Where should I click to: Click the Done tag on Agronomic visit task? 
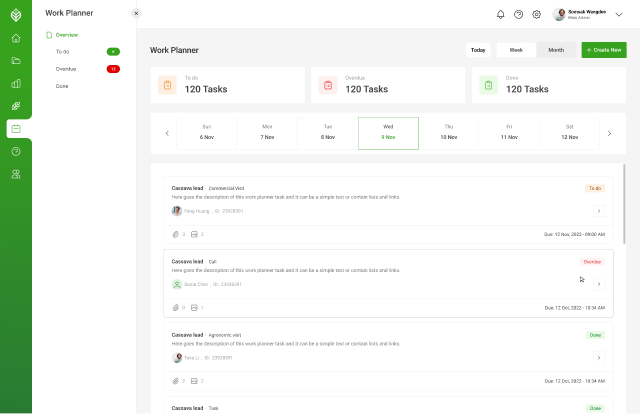pyautogui.click(x=595, y=335)
